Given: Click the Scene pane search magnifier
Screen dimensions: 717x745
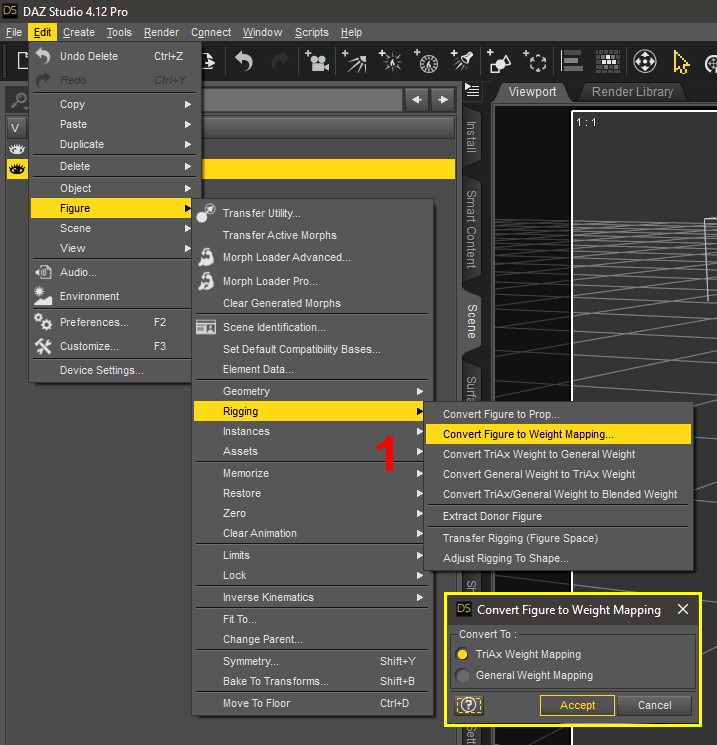Looking at the screenshot, I should pos(19,100).
